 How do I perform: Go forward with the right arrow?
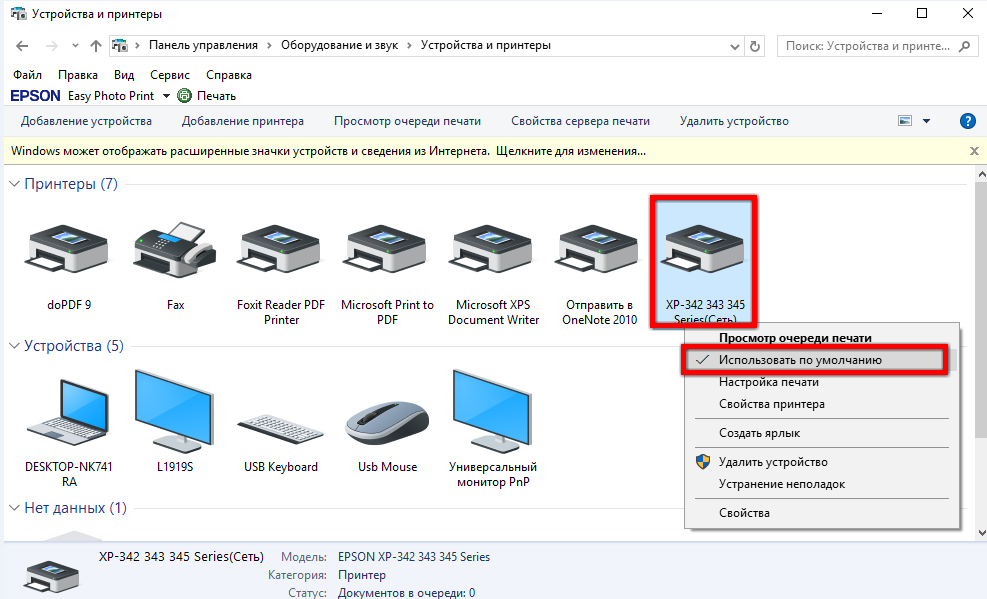point(52,46)
